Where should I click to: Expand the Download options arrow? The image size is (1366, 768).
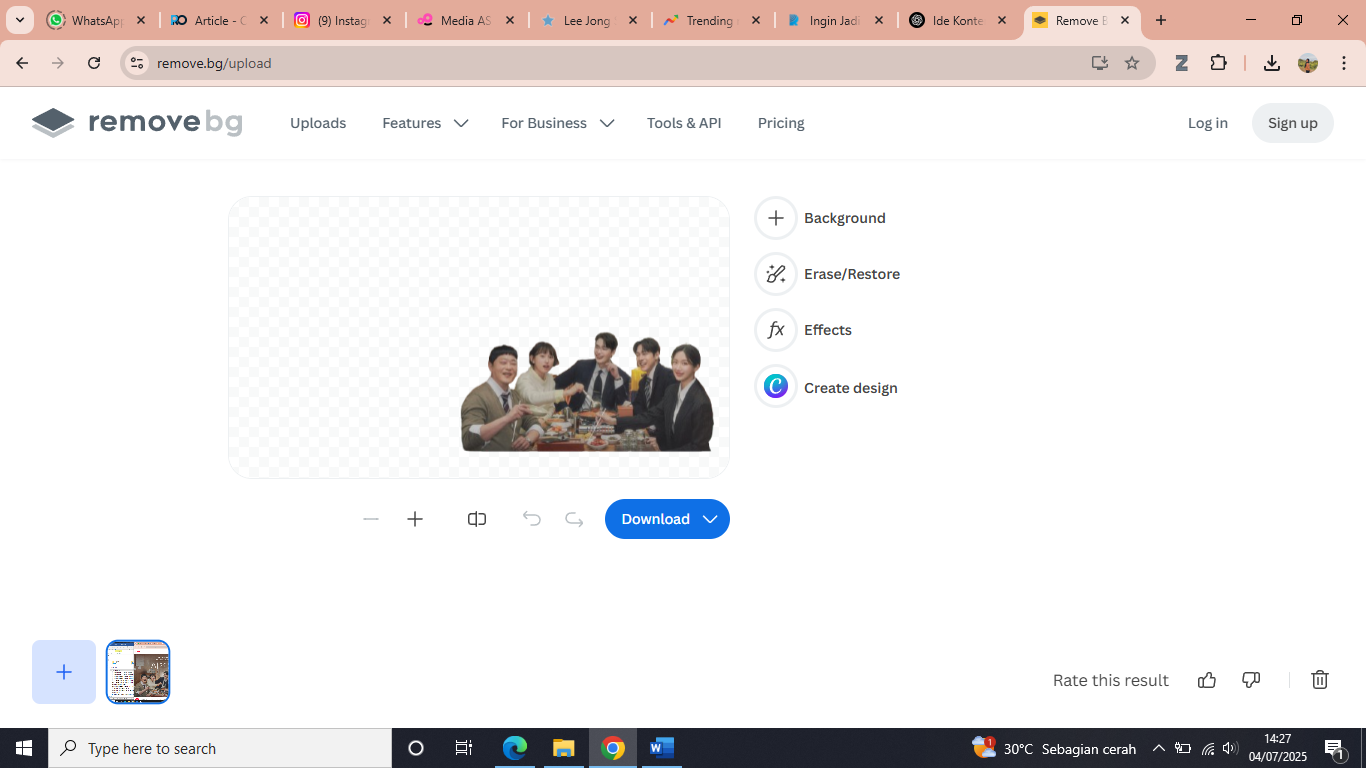click(710, 519)
